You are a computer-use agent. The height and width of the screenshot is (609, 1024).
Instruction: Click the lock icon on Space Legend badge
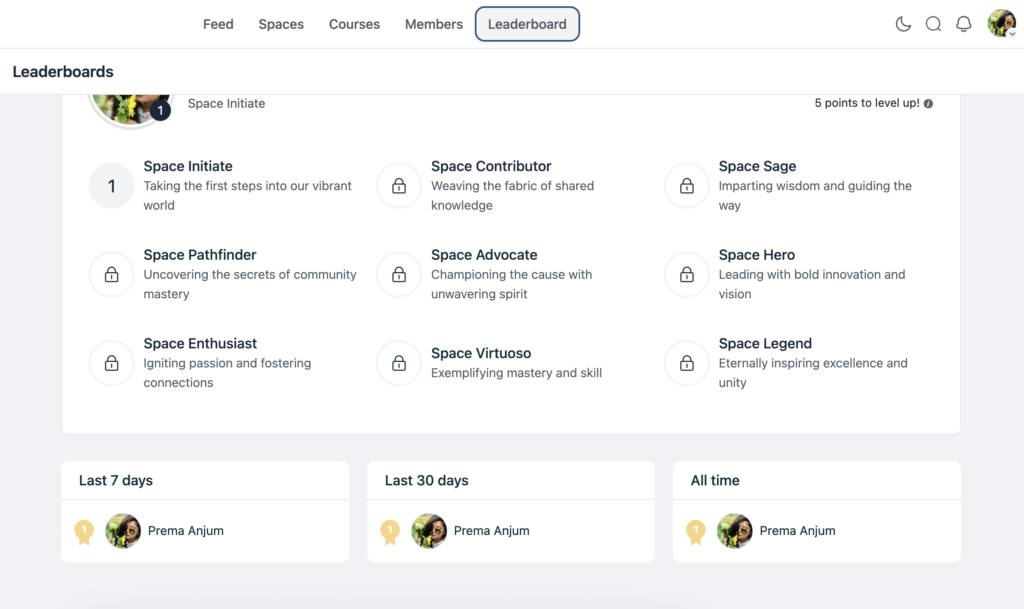coord(686,363)
